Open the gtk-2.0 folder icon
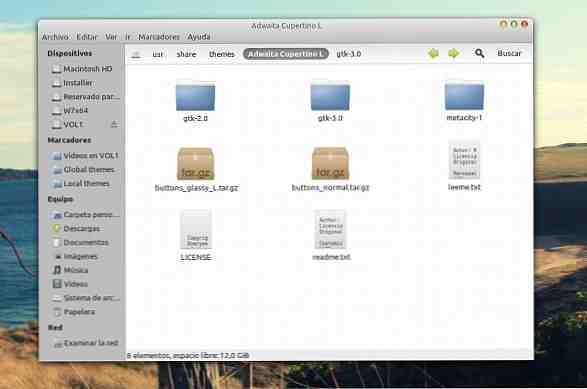Viewport: 587px width, 389px height. coord(195,96)
